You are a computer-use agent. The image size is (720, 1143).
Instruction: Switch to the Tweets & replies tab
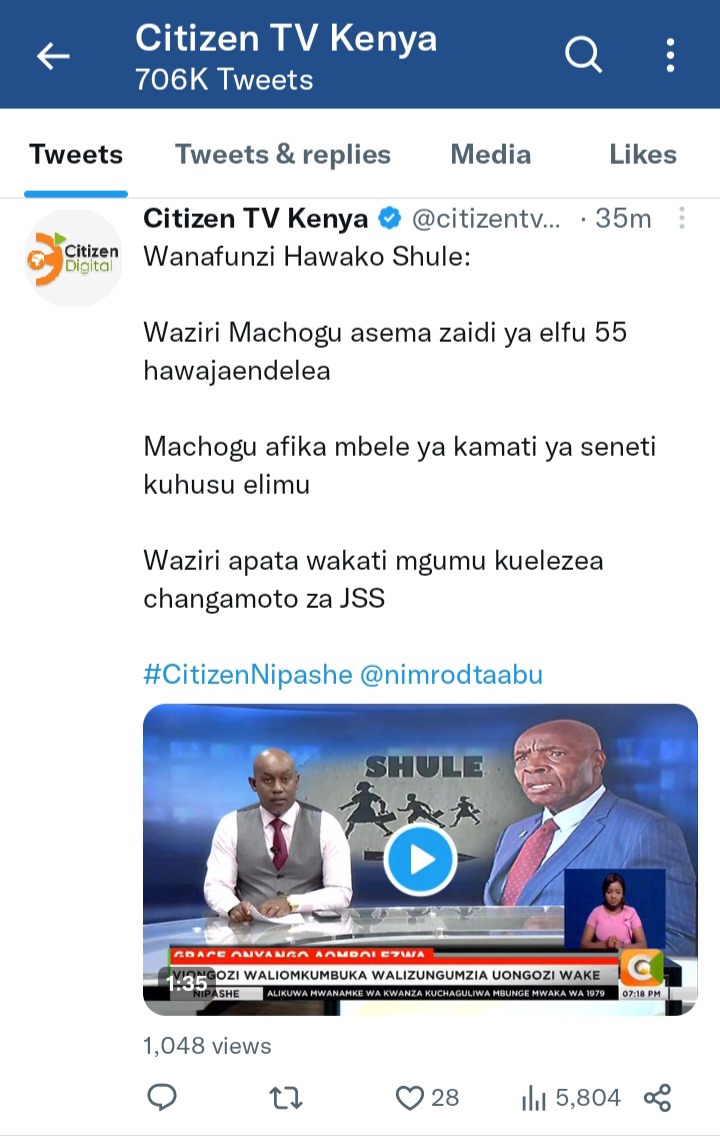283,155
